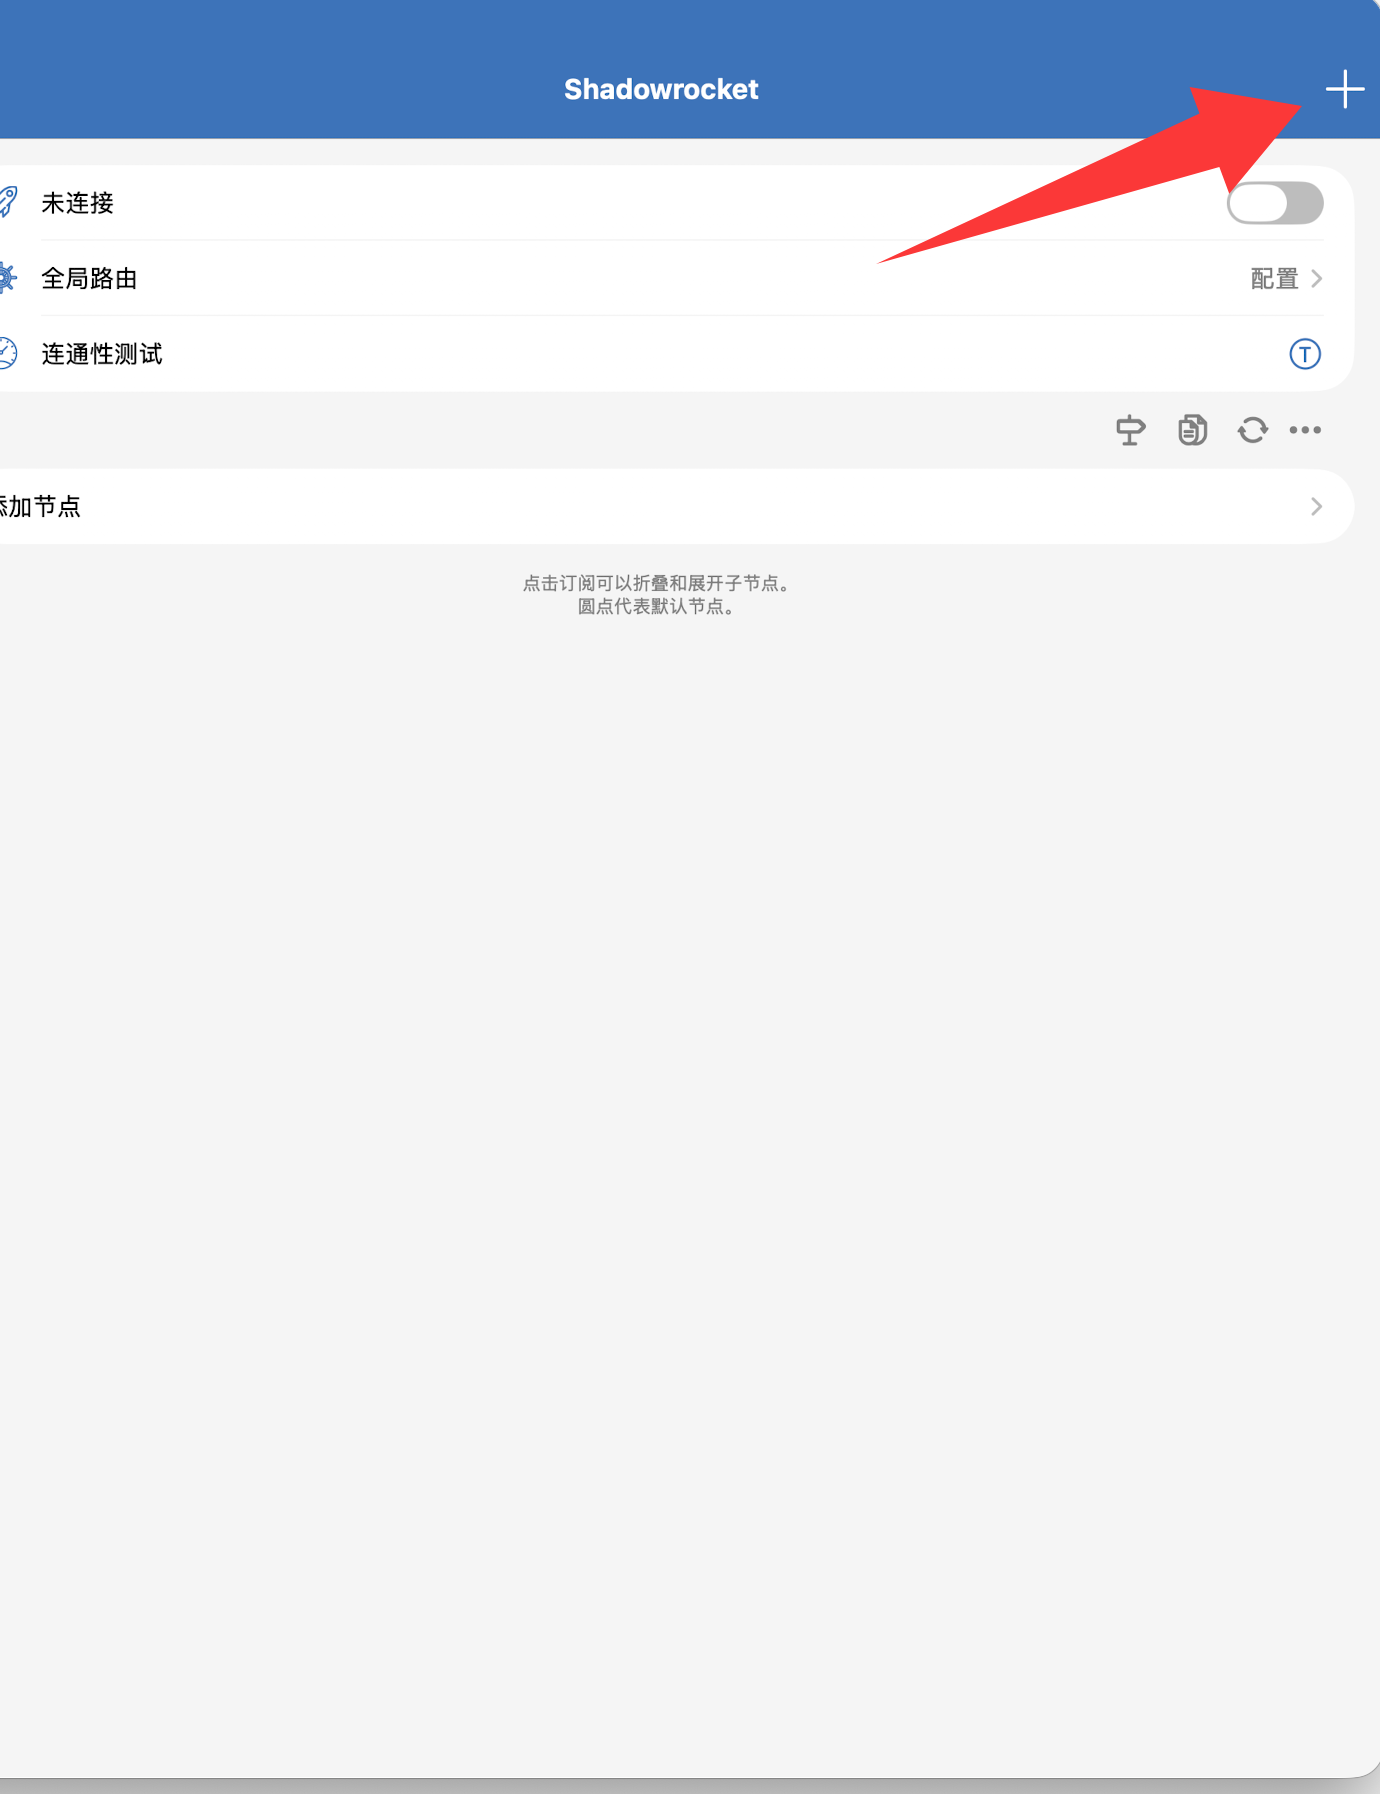Click the signpost icon above node list
The height and width of the screenshot is (1794, 1380).
click(x=1130, y=430)
